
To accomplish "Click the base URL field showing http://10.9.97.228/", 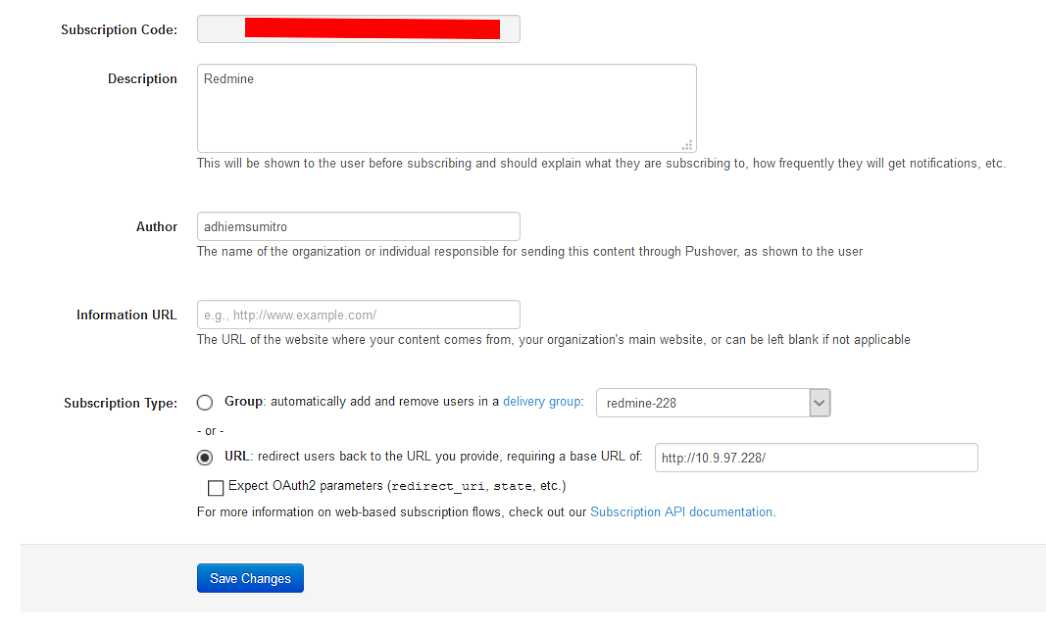I will [815, 457].
